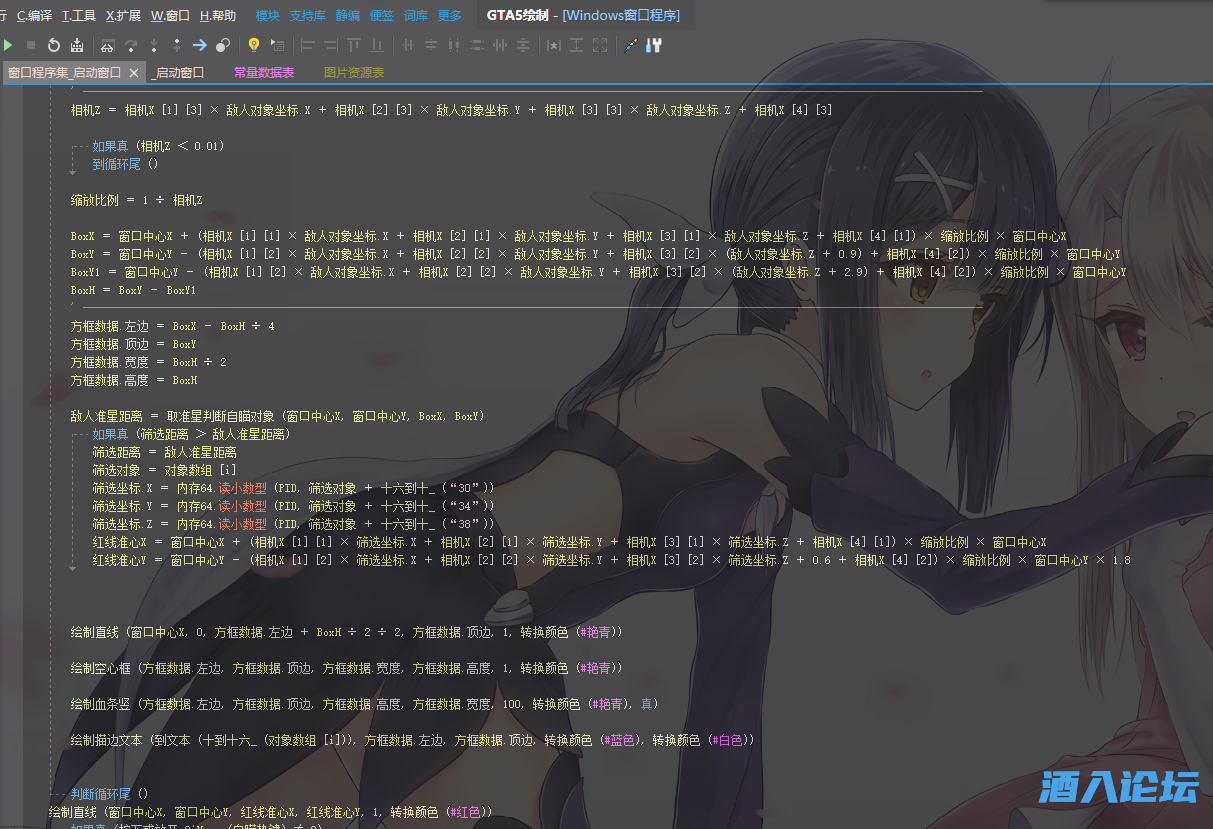Close the 窗口程序集_启动窗口 tab

pyautogui.click(x=134, y=73)
